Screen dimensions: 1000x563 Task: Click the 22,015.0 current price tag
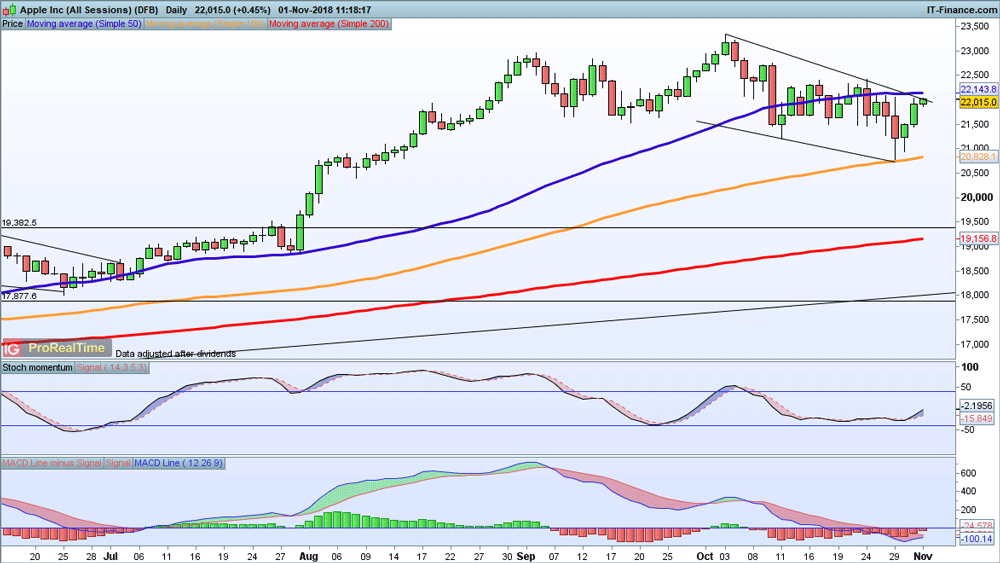click(978, 102)
